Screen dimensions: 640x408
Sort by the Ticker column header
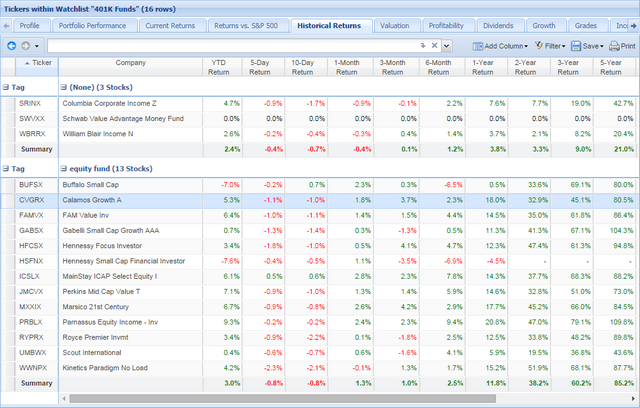[x=38, y=67]
